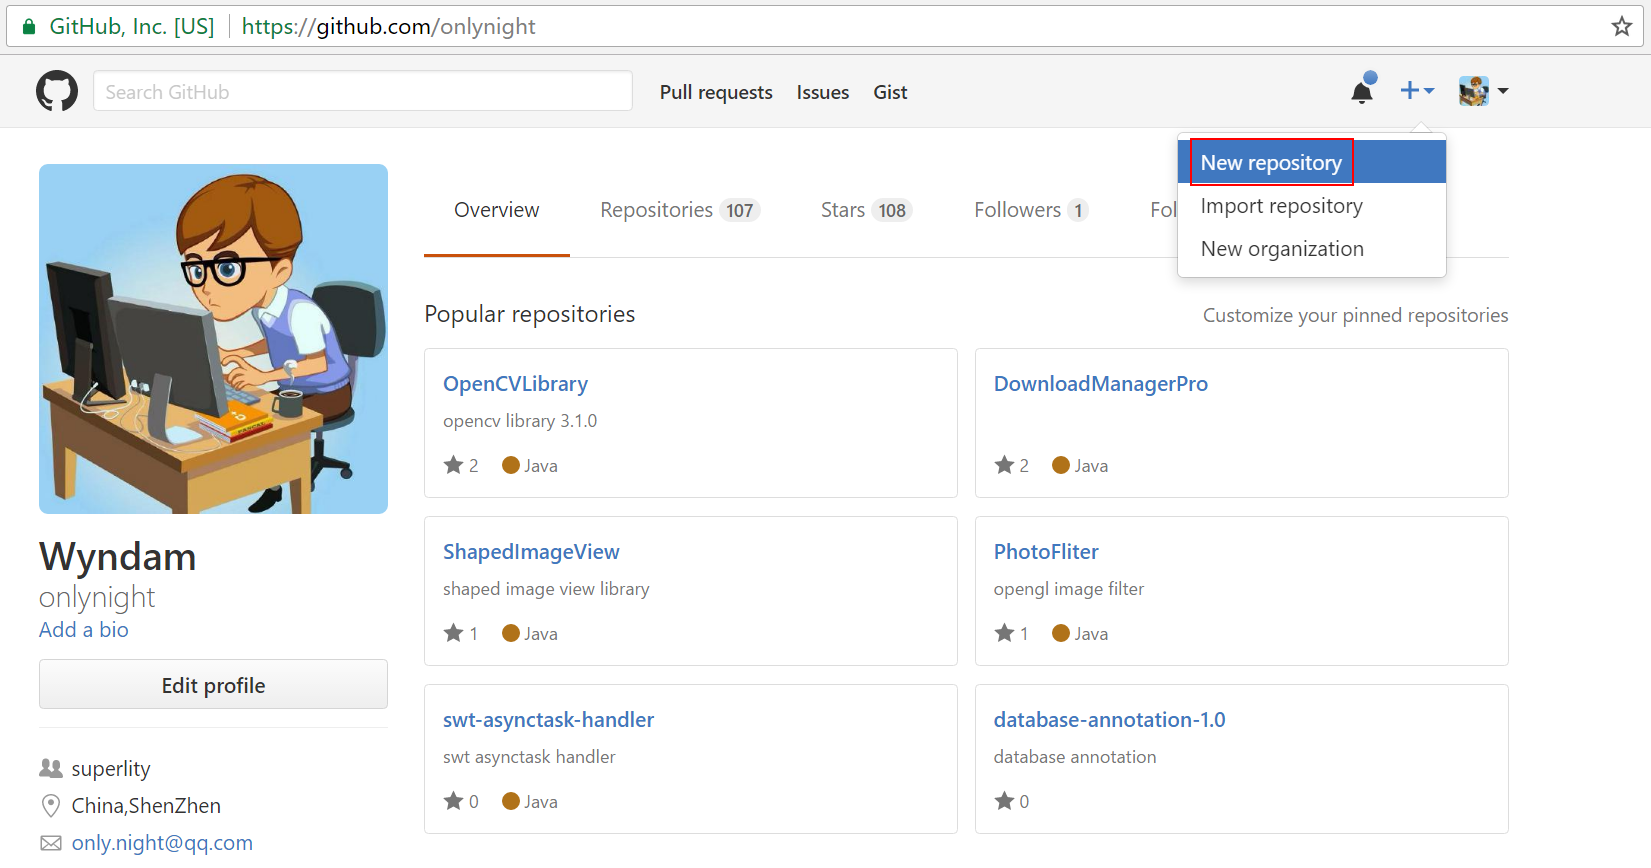Viewport: 1651px width, 868px height.
Task: Select New repository from the menu
Action: [x=1312, y=162]
